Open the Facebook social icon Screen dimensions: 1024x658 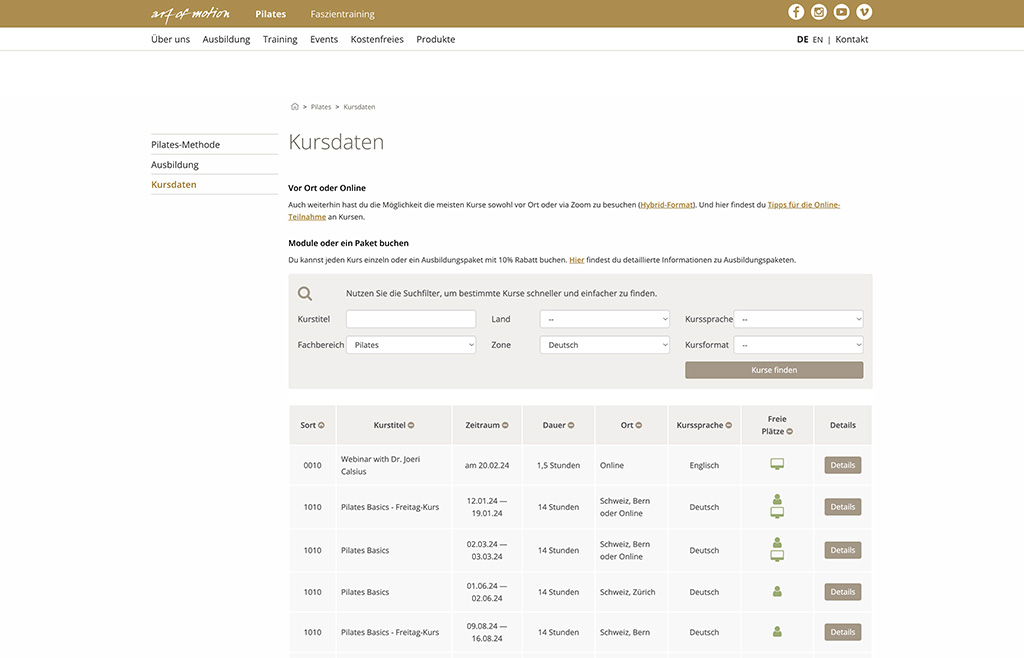(x=796, y=12)
